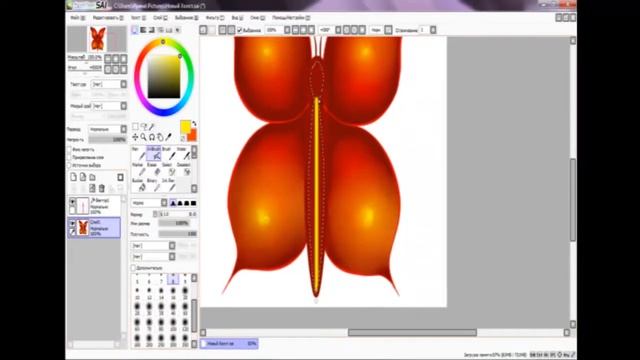This screenshot has height=360, width=640.
Task: Hide the vector layer with eye icon
Action: pos(73,202)
